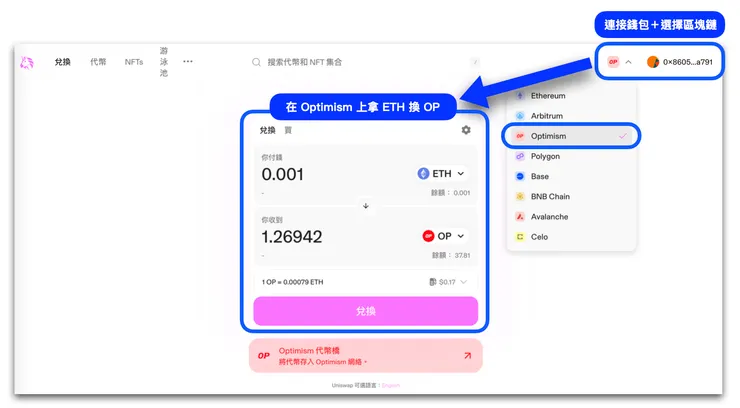Click the Avalanche chain icon
This screenshot has width=740, height=408.
(520, 217)
